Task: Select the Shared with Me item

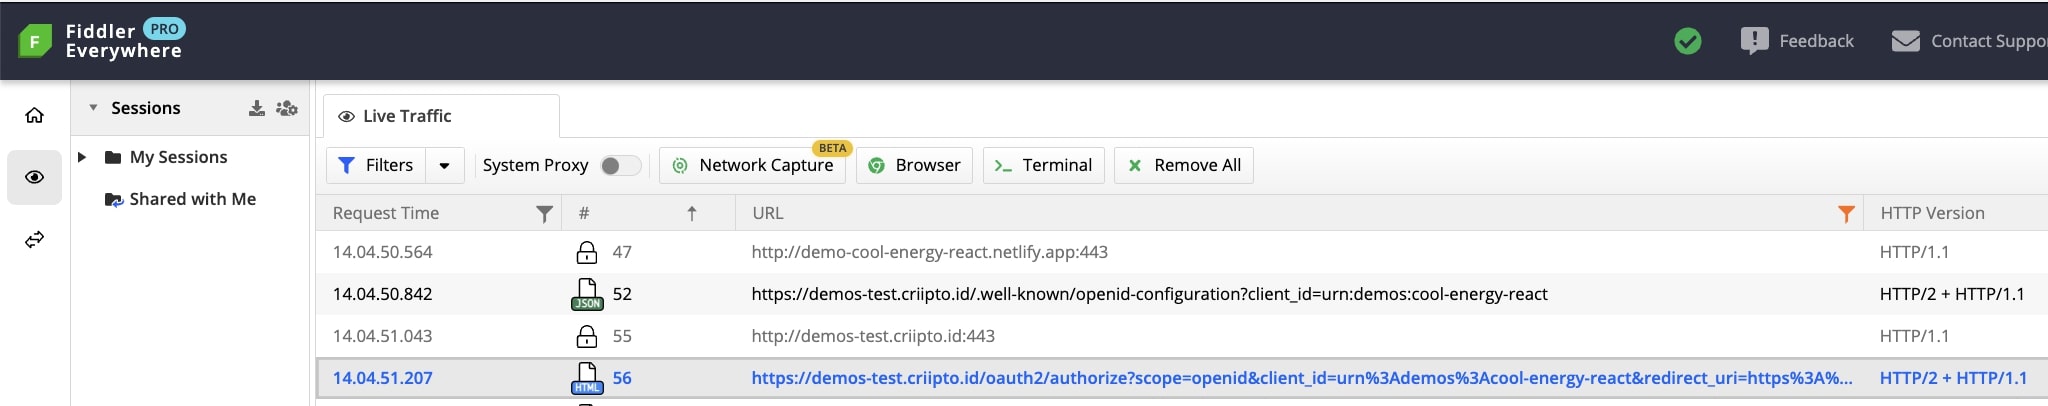Action: coord(192,199)
